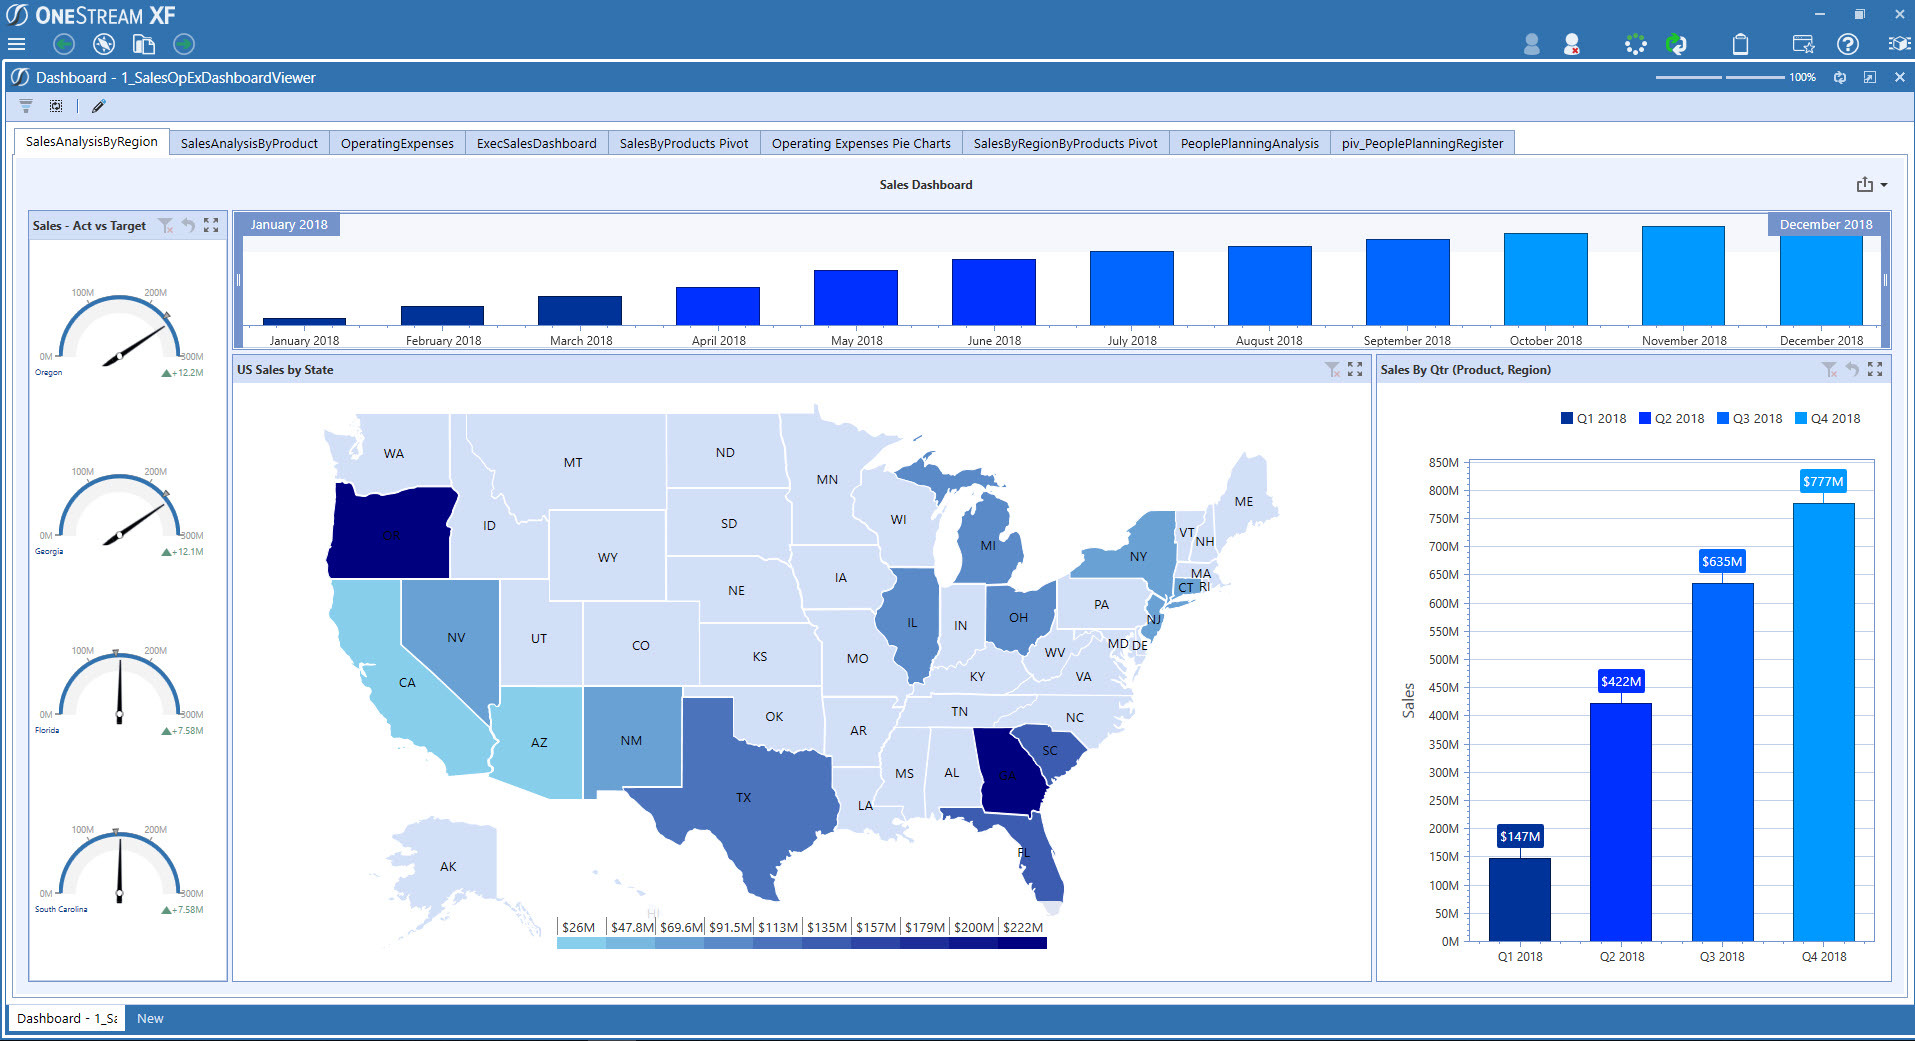Image resolution: width=1915 pixels, height=1041 pixels.
Task: Click the user logoff icon with red X
Action: click(1572, 44)
